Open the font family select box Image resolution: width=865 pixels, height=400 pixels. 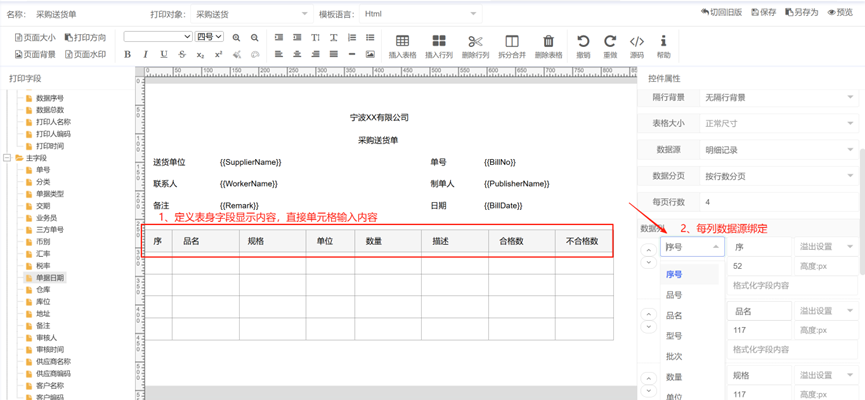[158, 37]
